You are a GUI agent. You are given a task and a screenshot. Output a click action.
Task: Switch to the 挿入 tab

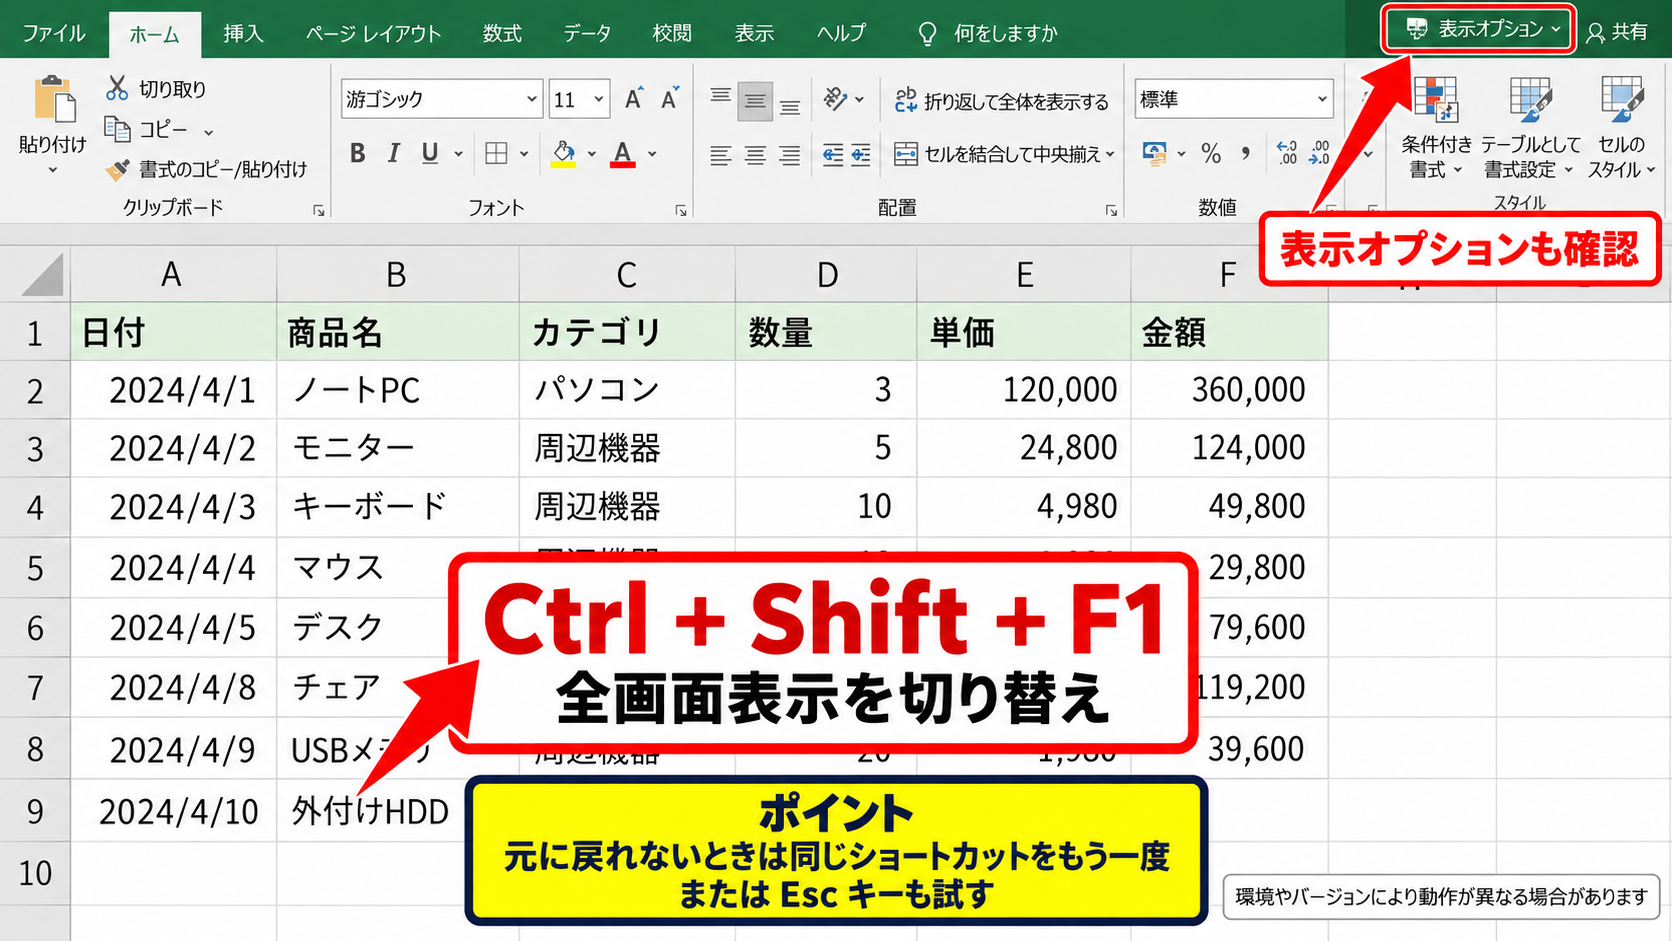click(x=243, y=33)
